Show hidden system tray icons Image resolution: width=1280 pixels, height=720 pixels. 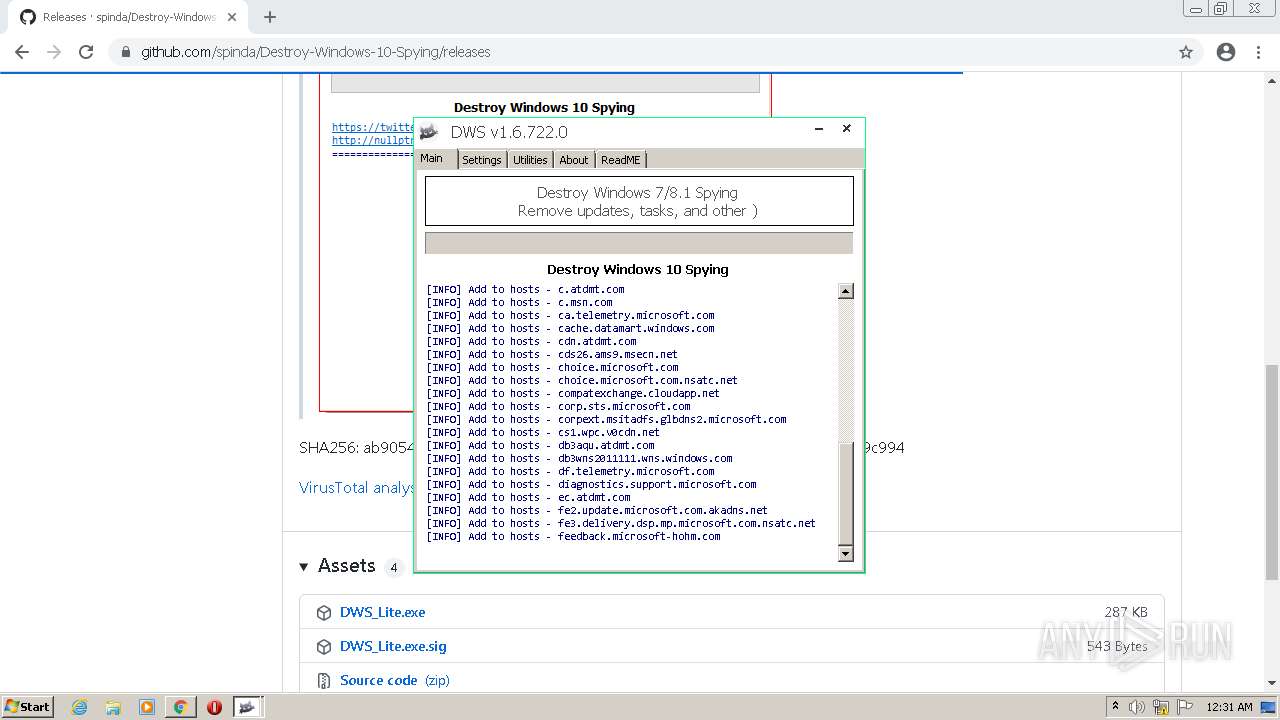click(x=1116, y=706)
